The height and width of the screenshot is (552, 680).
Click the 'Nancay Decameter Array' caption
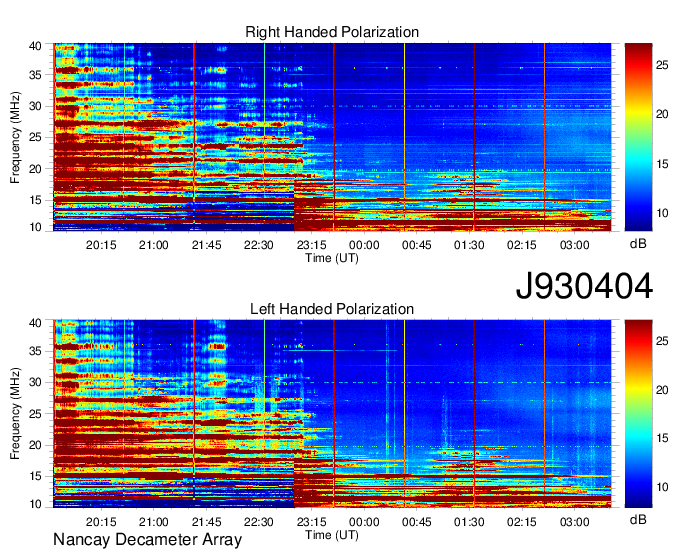click(147, 539)
